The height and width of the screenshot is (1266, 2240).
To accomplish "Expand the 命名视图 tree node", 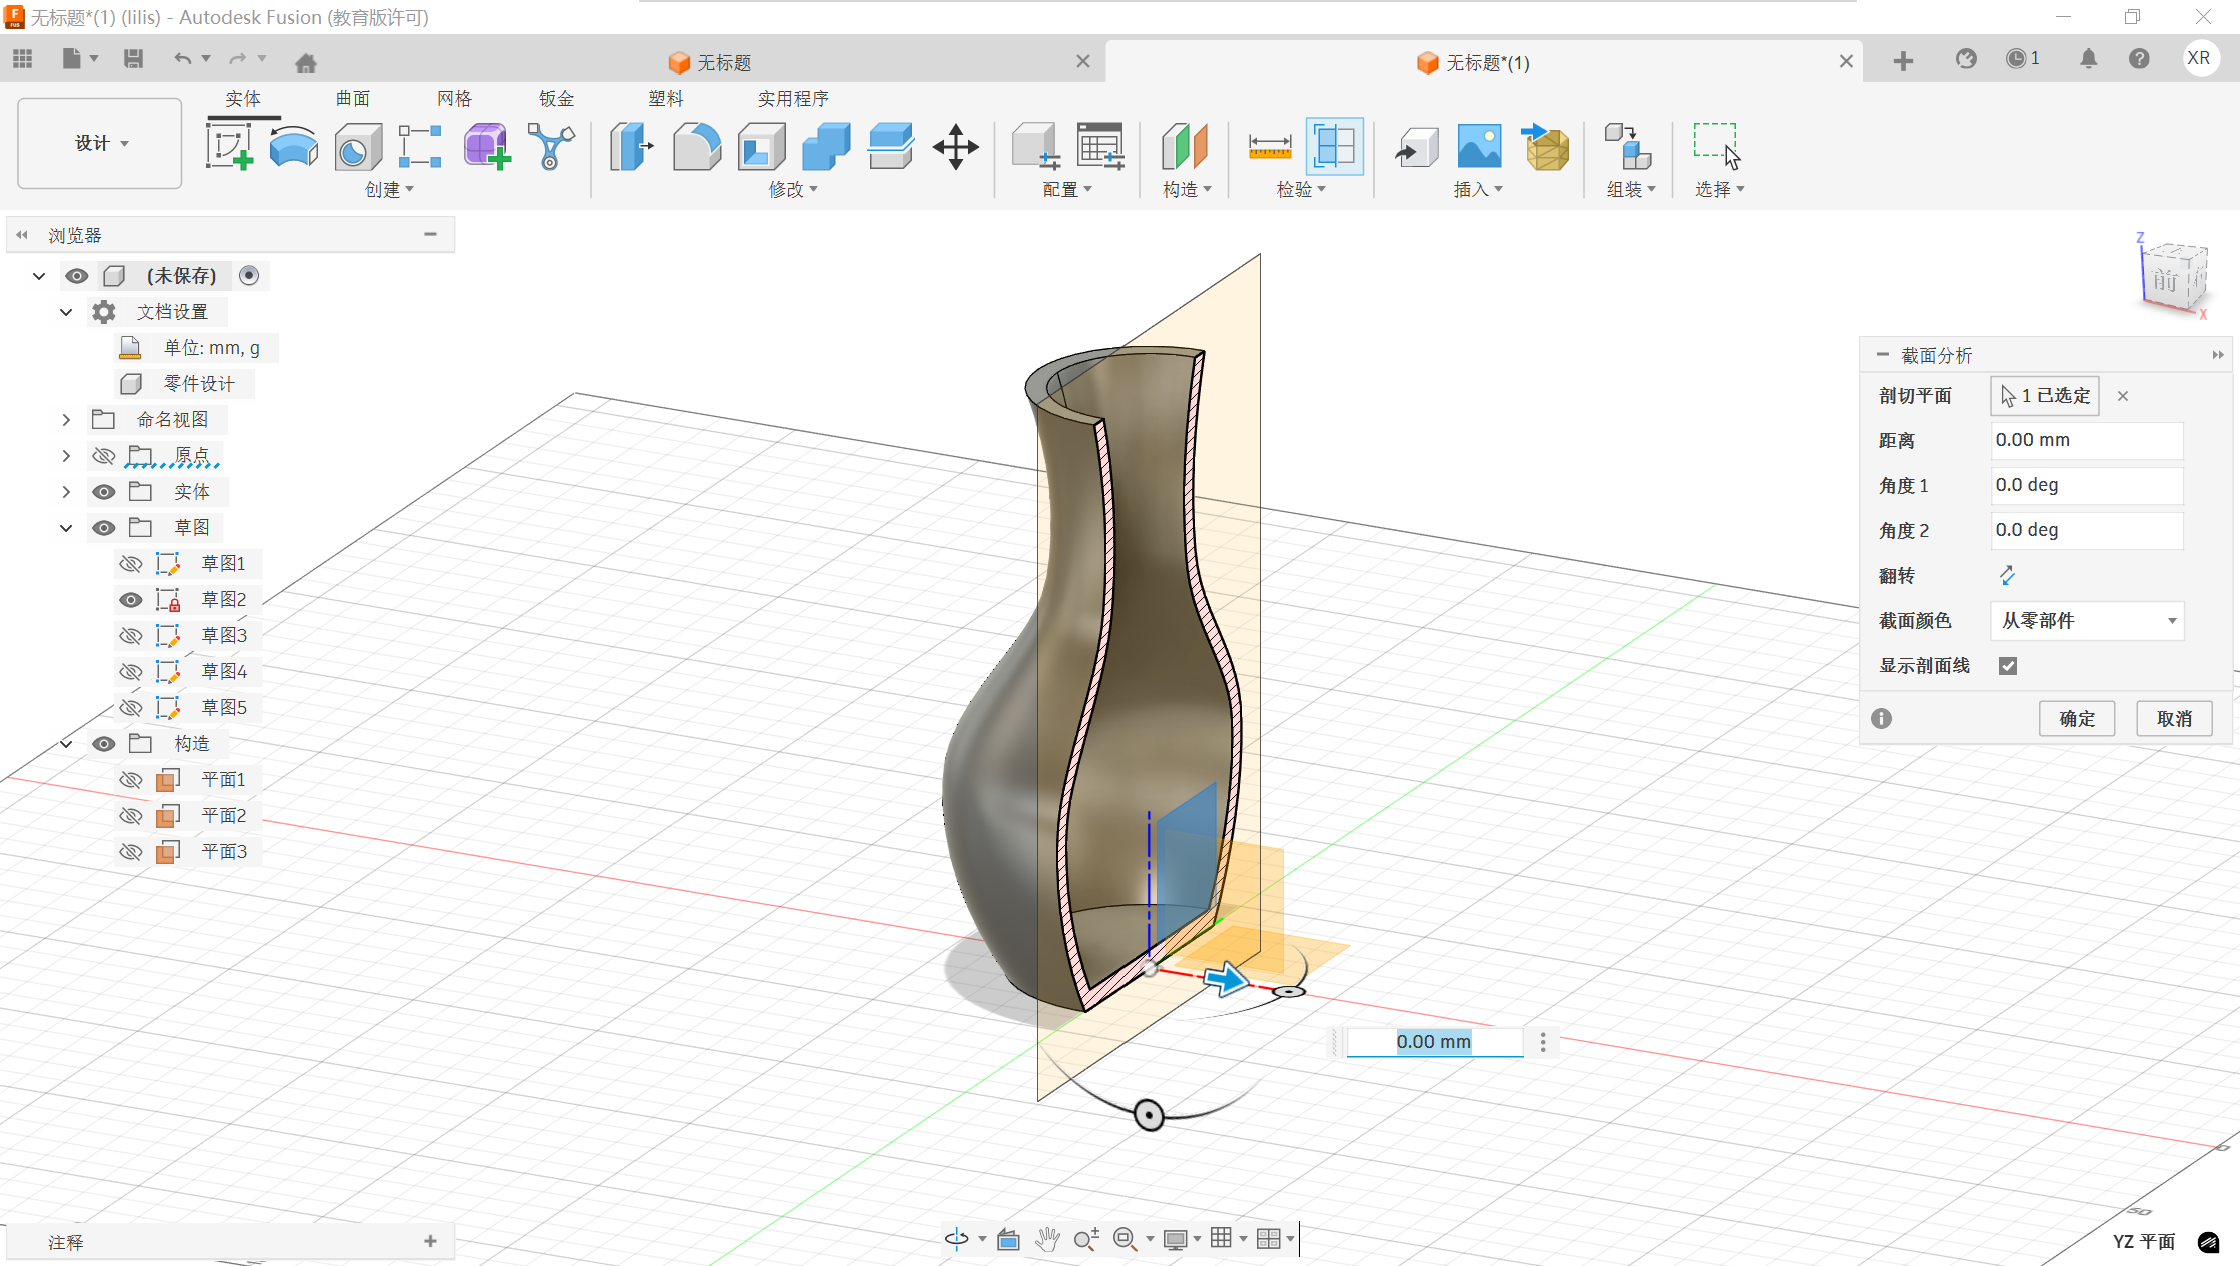I will tap(66, 420).
